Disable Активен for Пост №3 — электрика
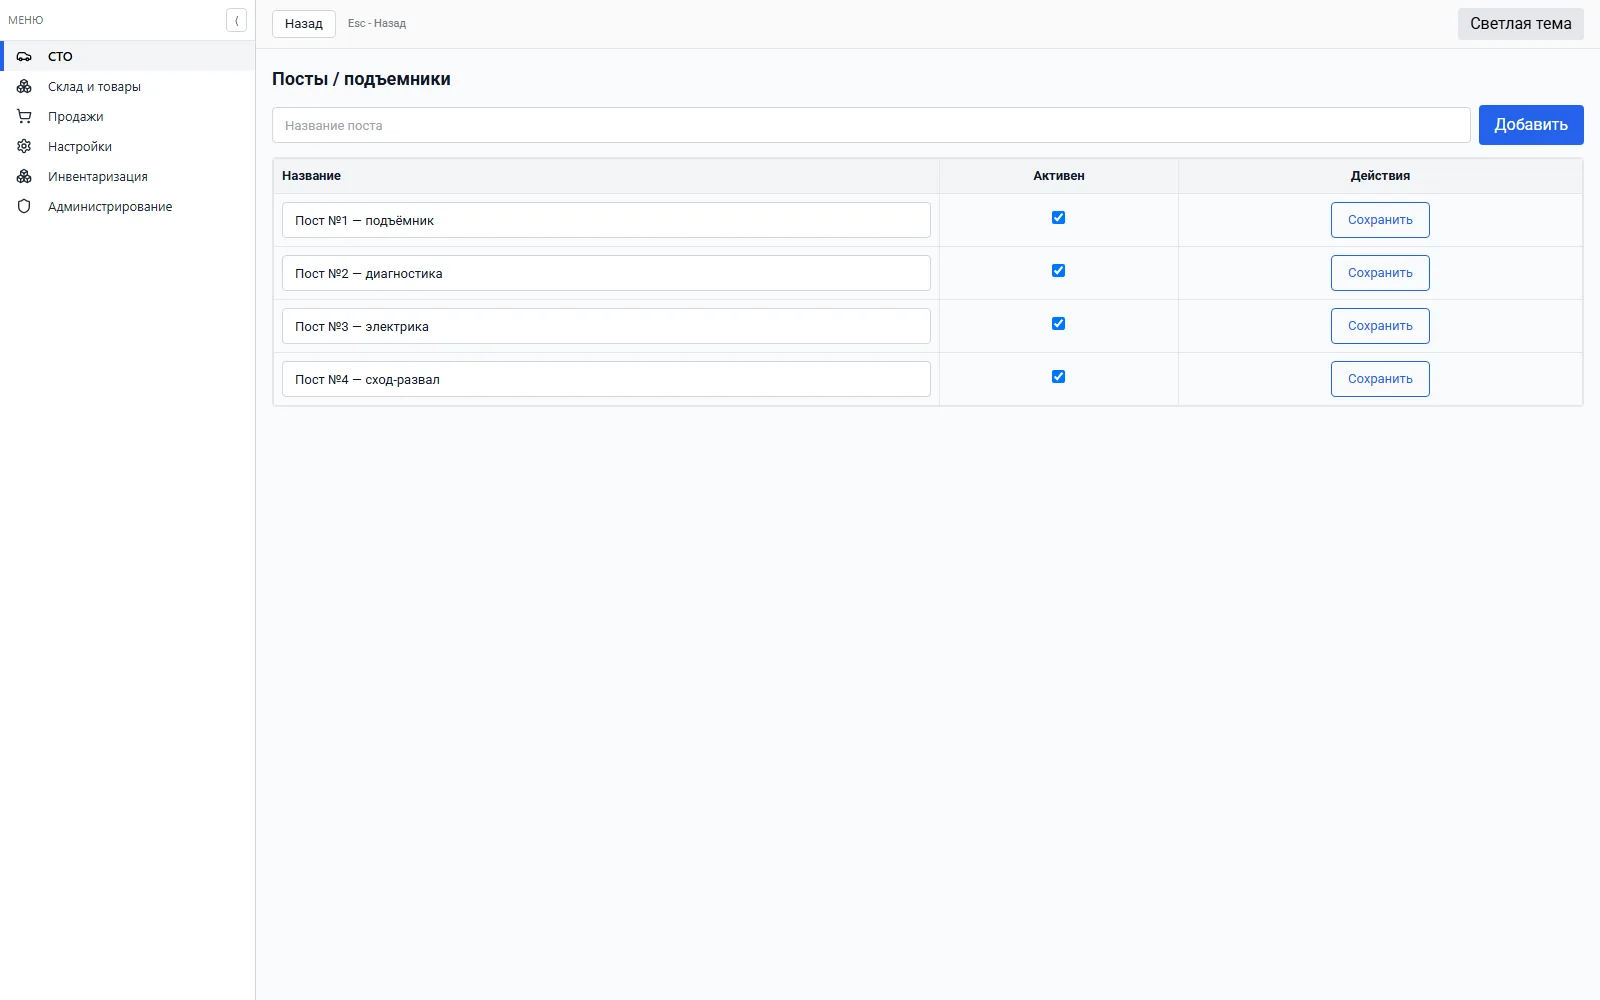This screenshot has height=1000, width=1600. click(x=1058, y=324)
